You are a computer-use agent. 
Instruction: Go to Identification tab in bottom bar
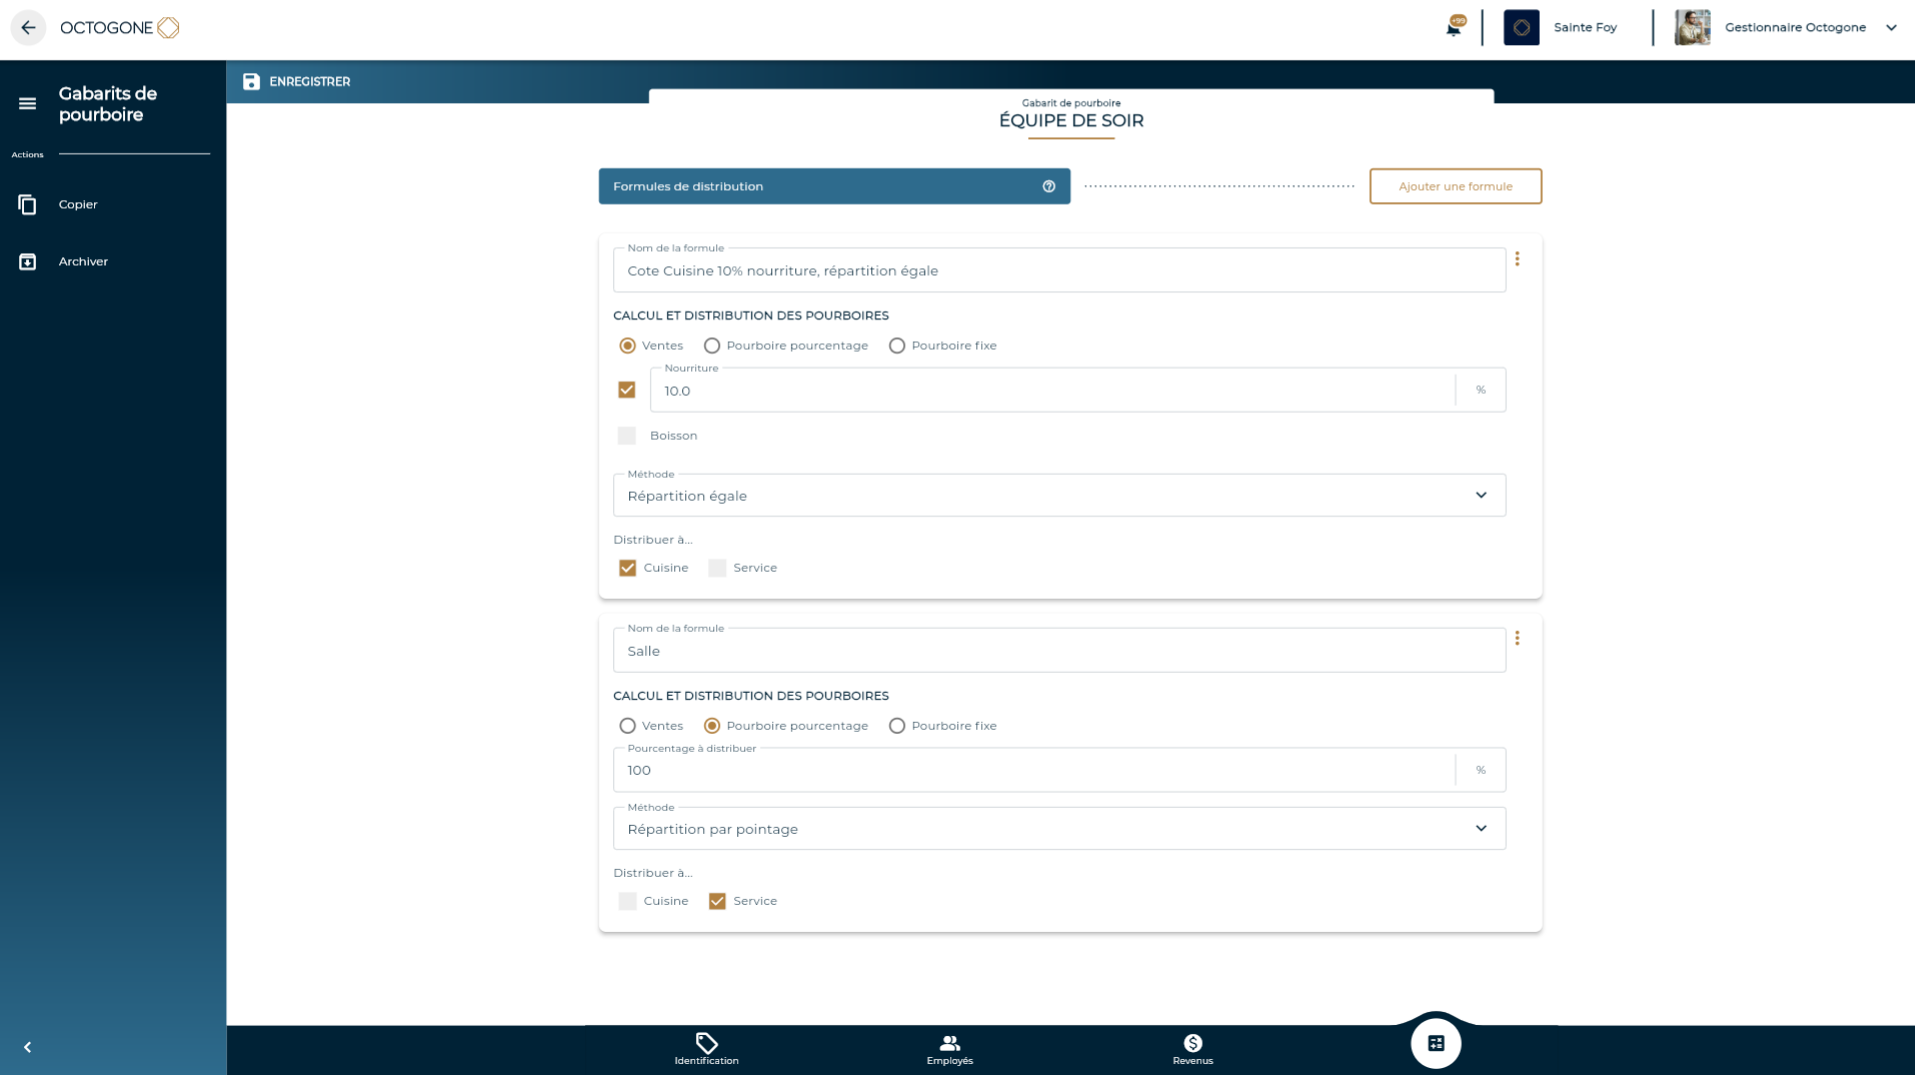[x=706, y=1049]
